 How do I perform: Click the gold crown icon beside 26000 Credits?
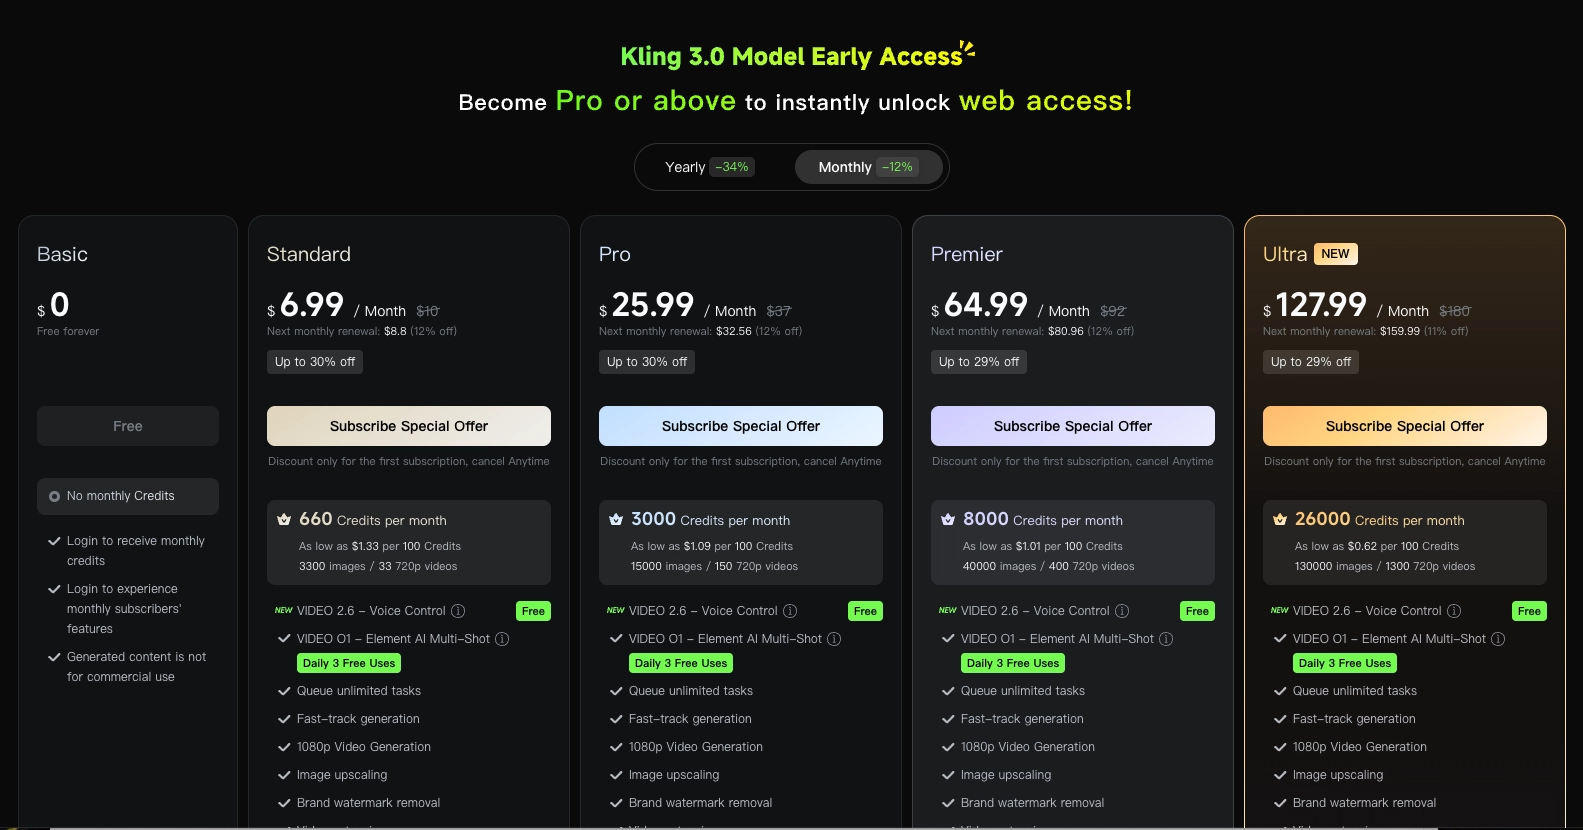point(1280,520)
